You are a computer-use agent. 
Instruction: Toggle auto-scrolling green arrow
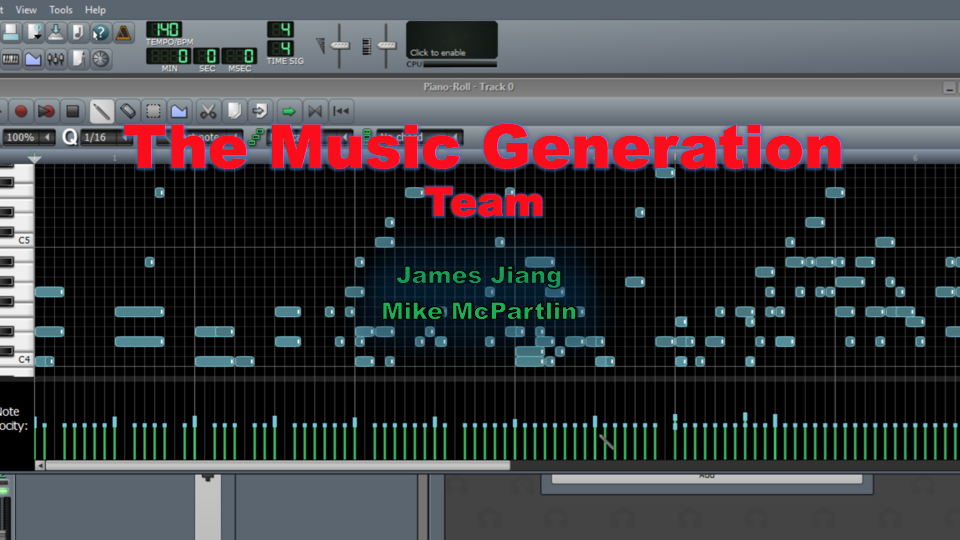coord(288,111)
